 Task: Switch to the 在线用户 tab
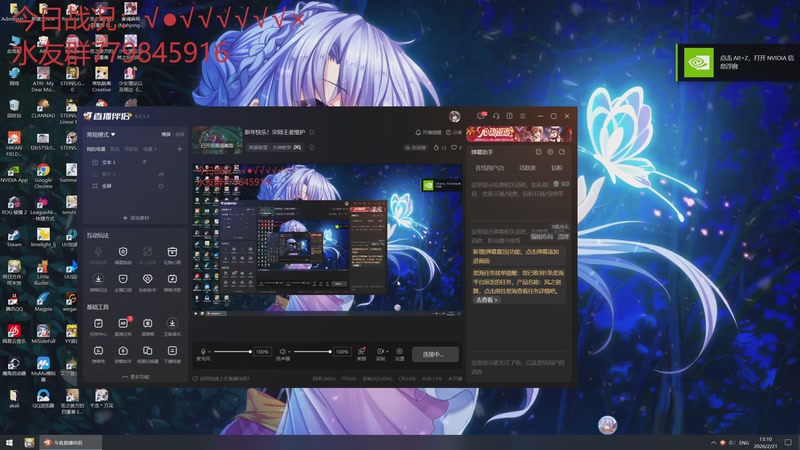pos(489,168)
